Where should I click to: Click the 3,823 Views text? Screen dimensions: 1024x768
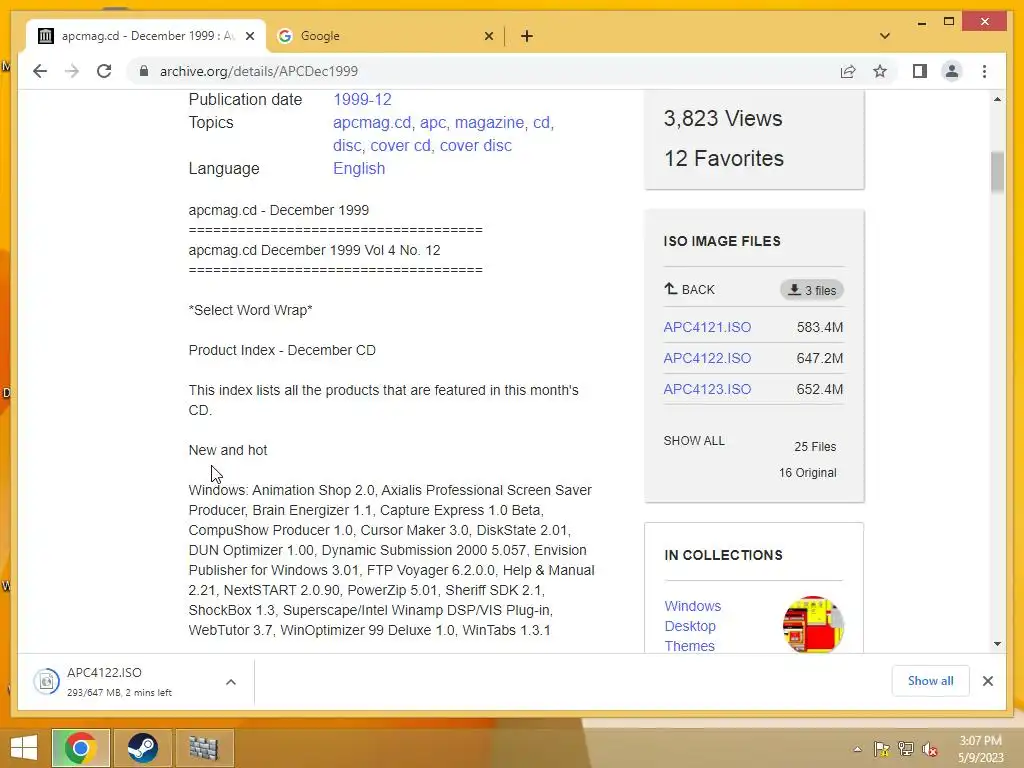click(x=723, y=118)
